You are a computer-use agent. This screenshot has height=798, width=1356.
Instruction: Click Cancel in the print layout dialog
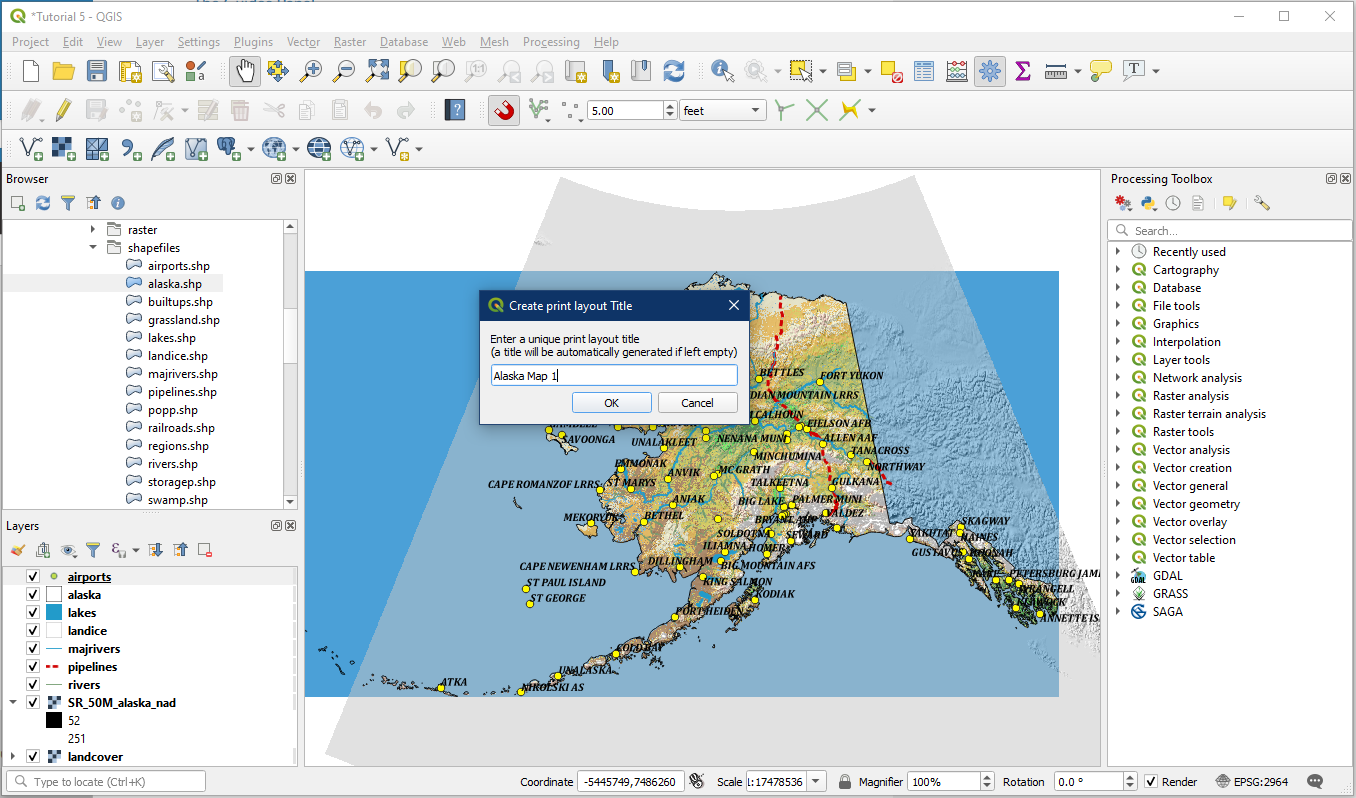[x=697, y=403]
